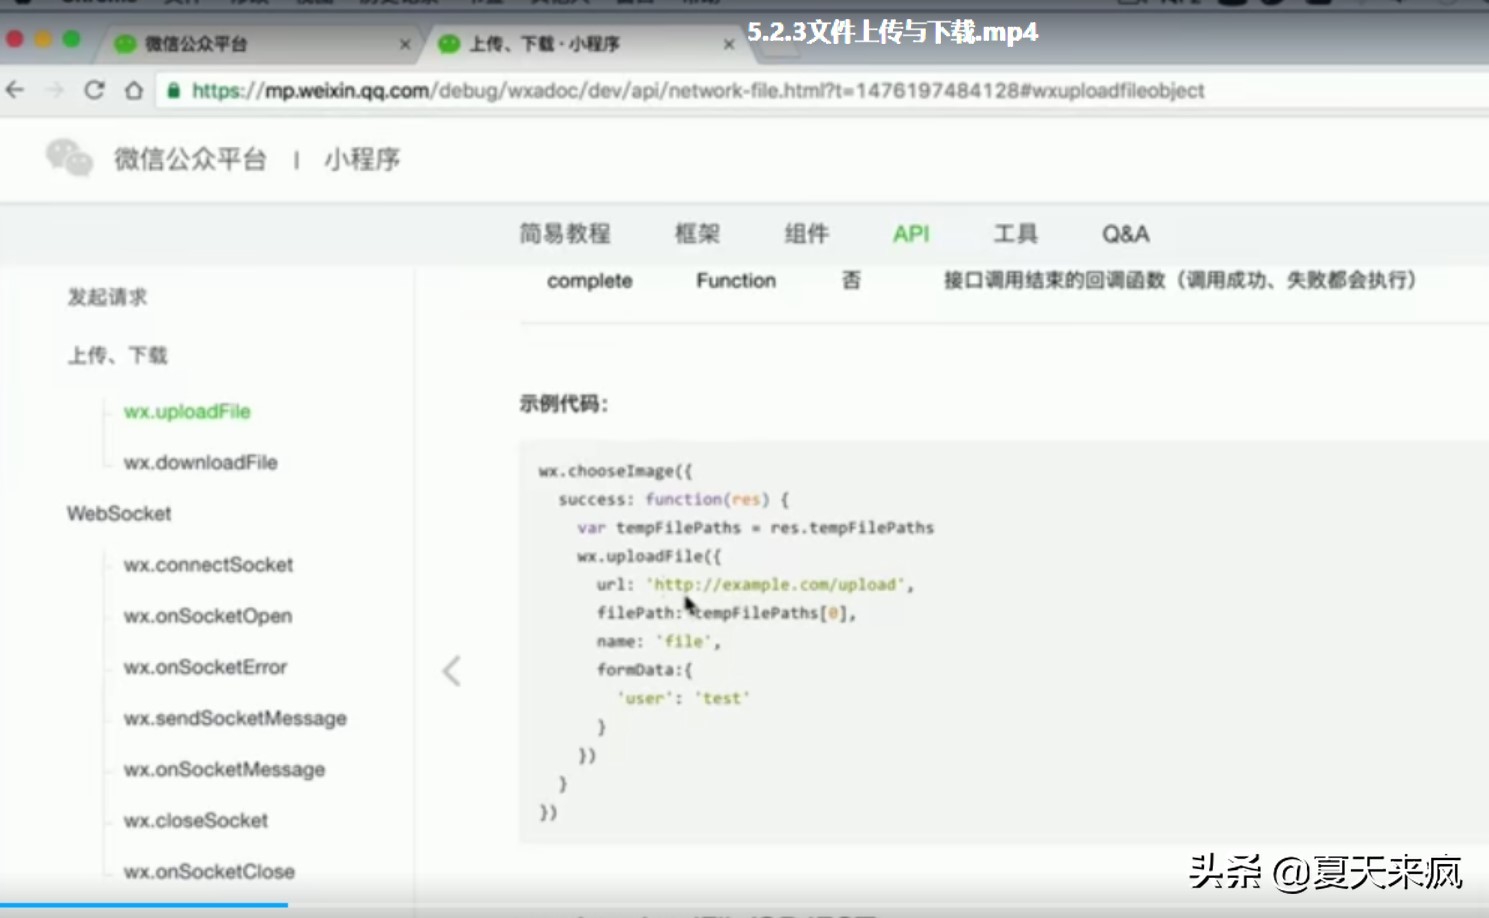
Task: Go back using browser back arrow
Action: (x=15, y=90)
